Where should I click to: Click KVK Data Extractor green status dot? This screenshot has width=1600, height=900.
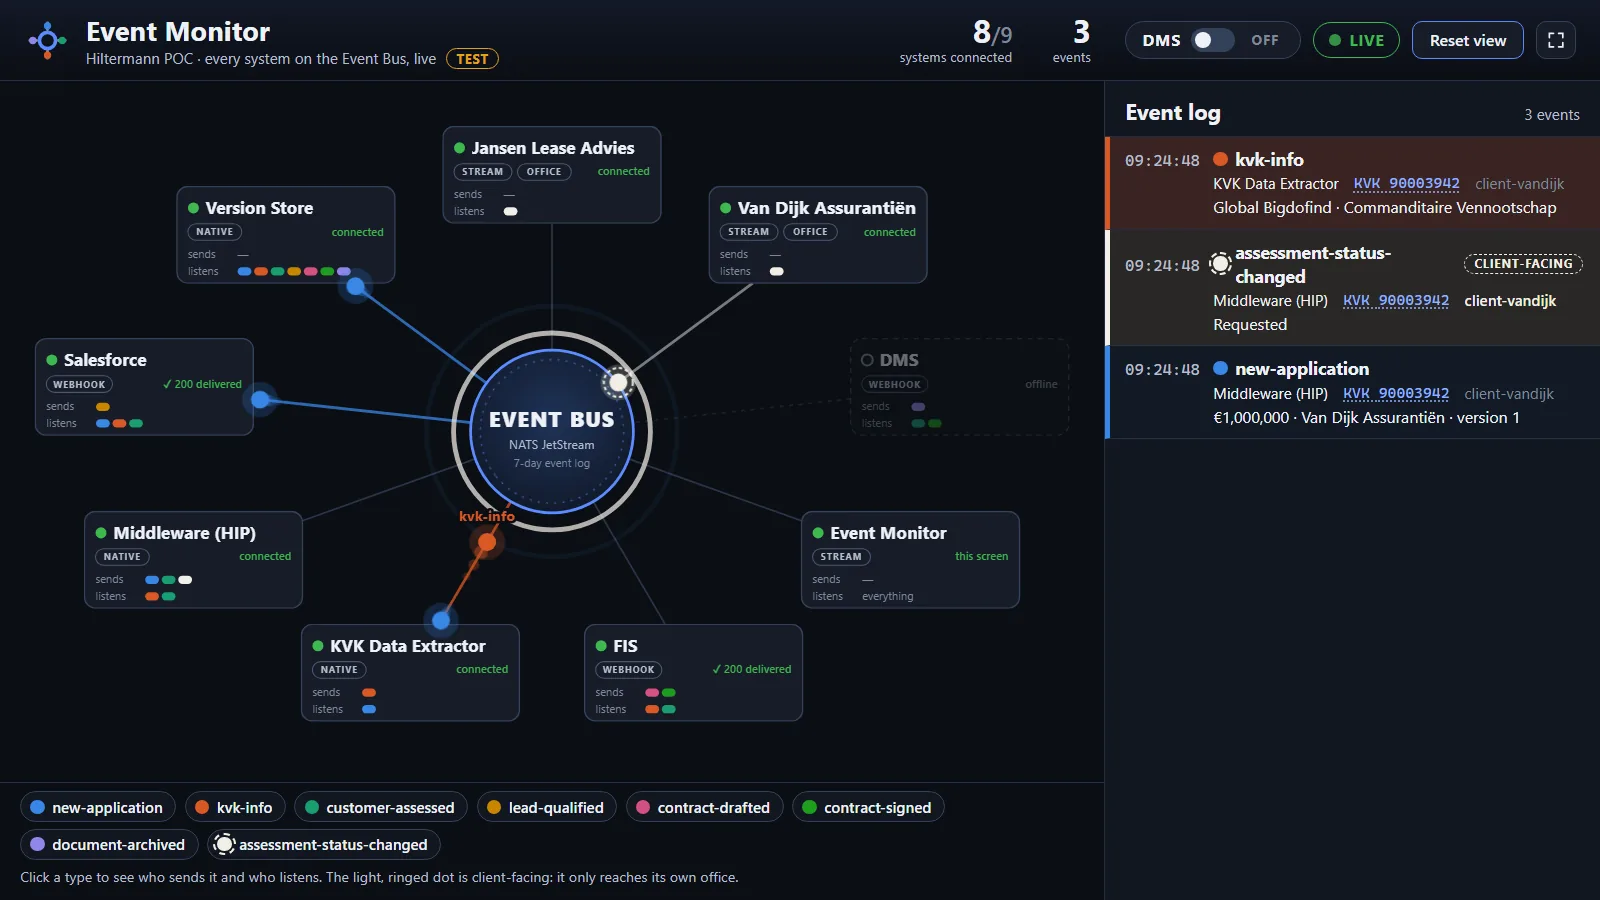(x=318, y=646)
